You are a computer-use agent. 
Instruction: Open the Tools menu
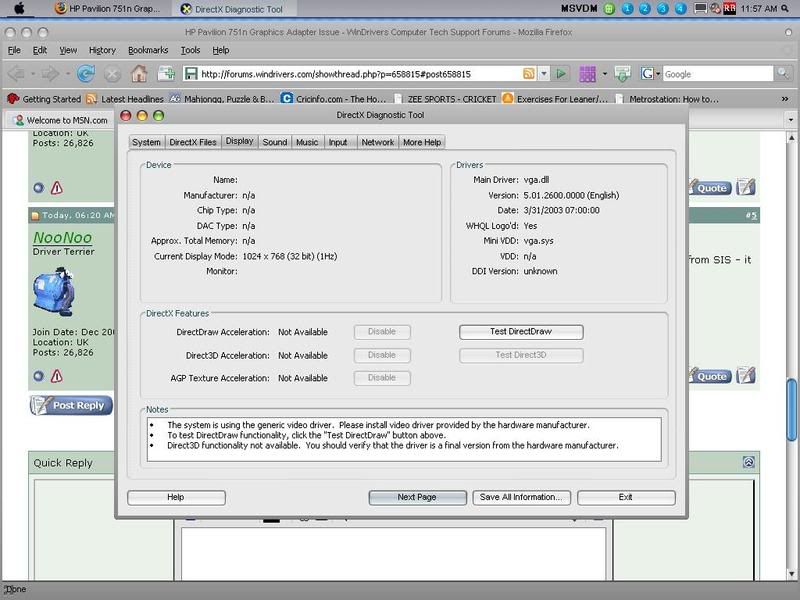[x=190, y=50]
